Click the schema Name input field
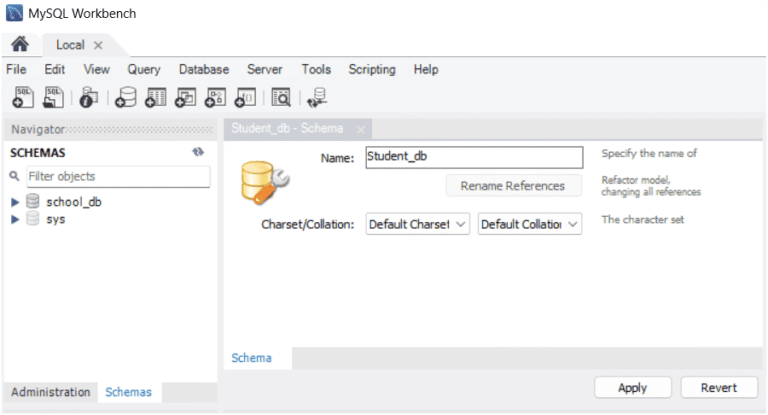768x415 pixels. 474,157
